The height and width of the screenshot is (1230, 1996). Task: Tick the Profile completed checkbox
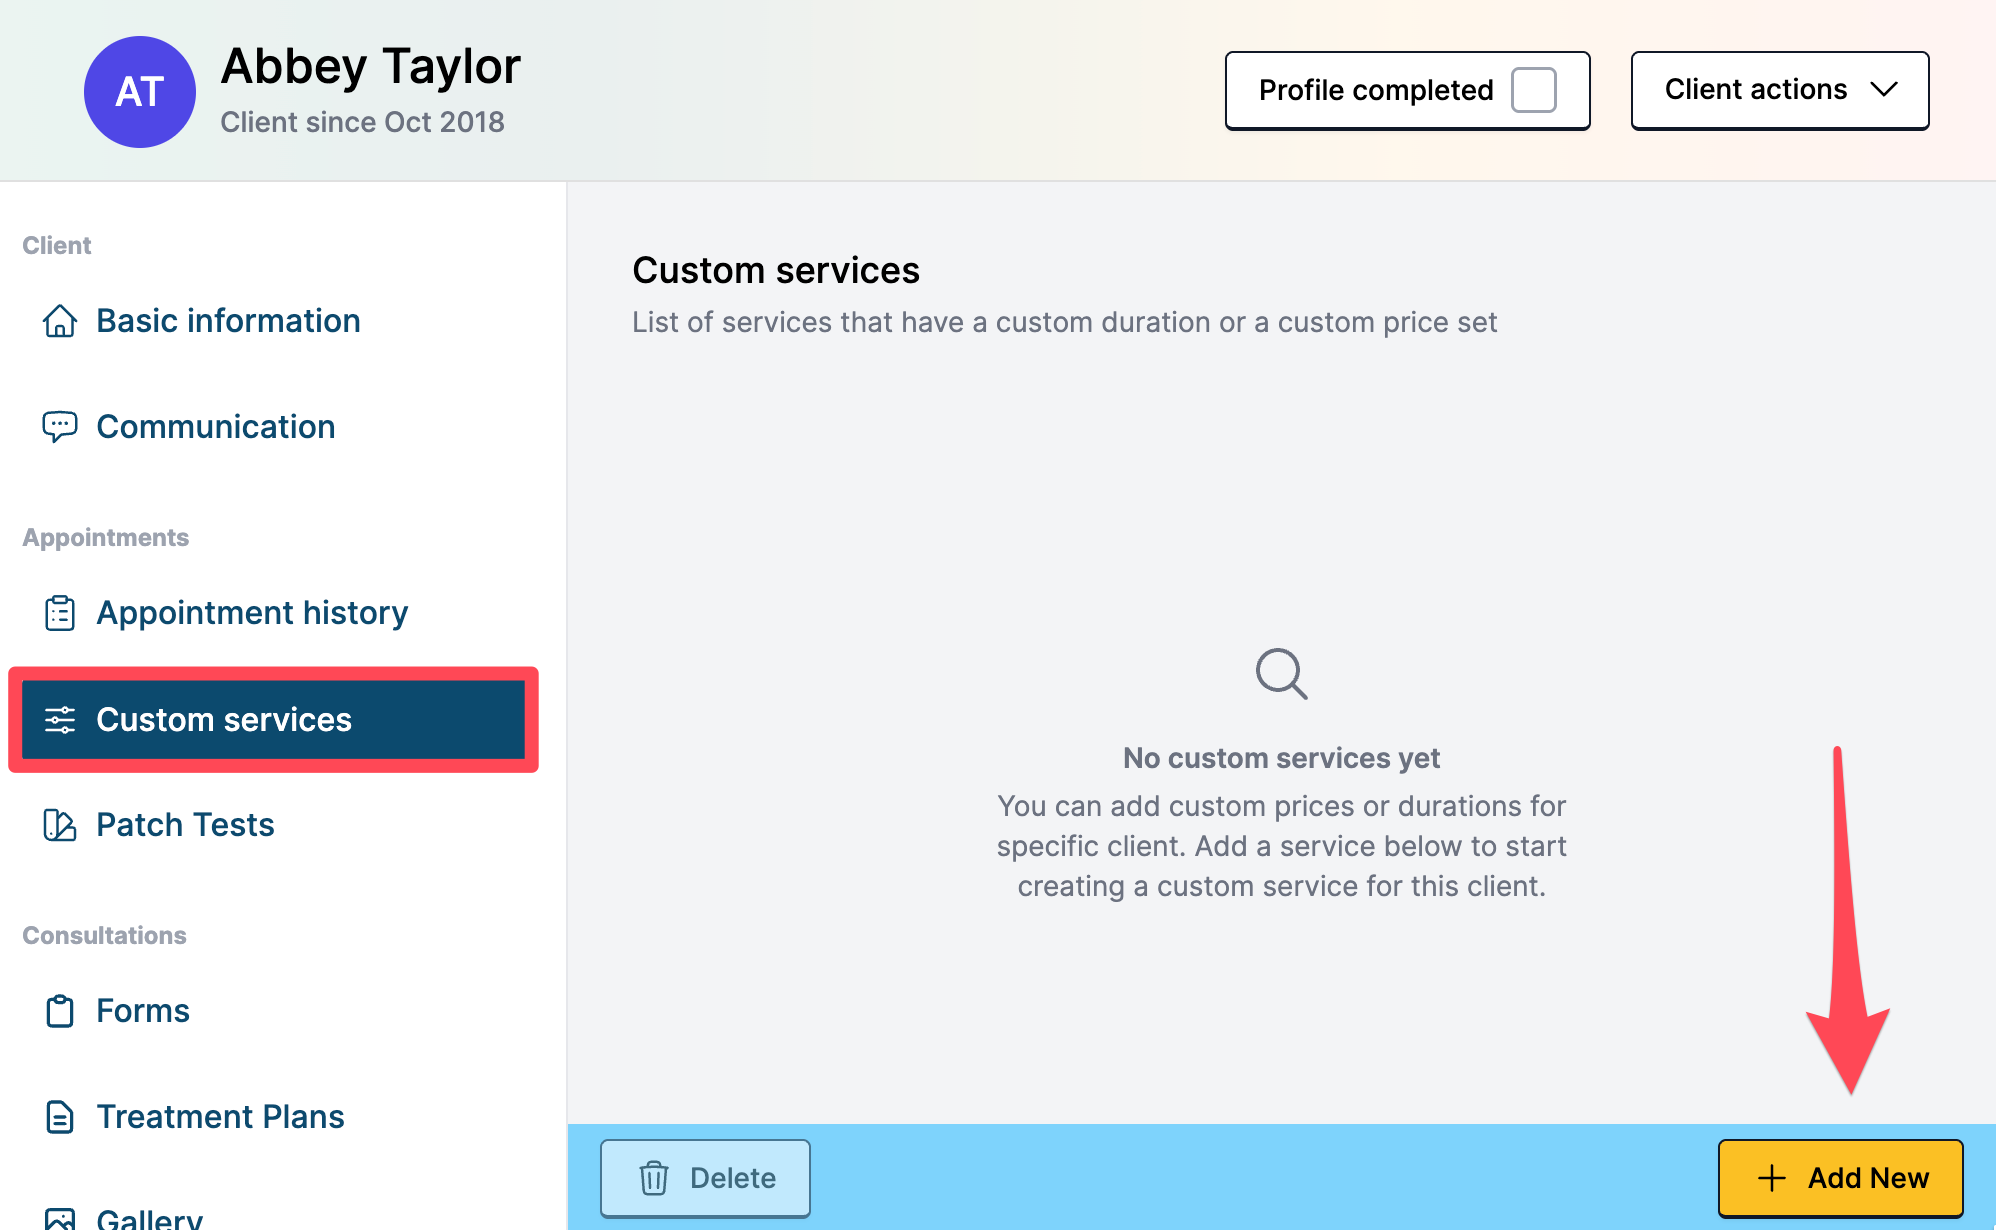click(x=1533, y=90)
